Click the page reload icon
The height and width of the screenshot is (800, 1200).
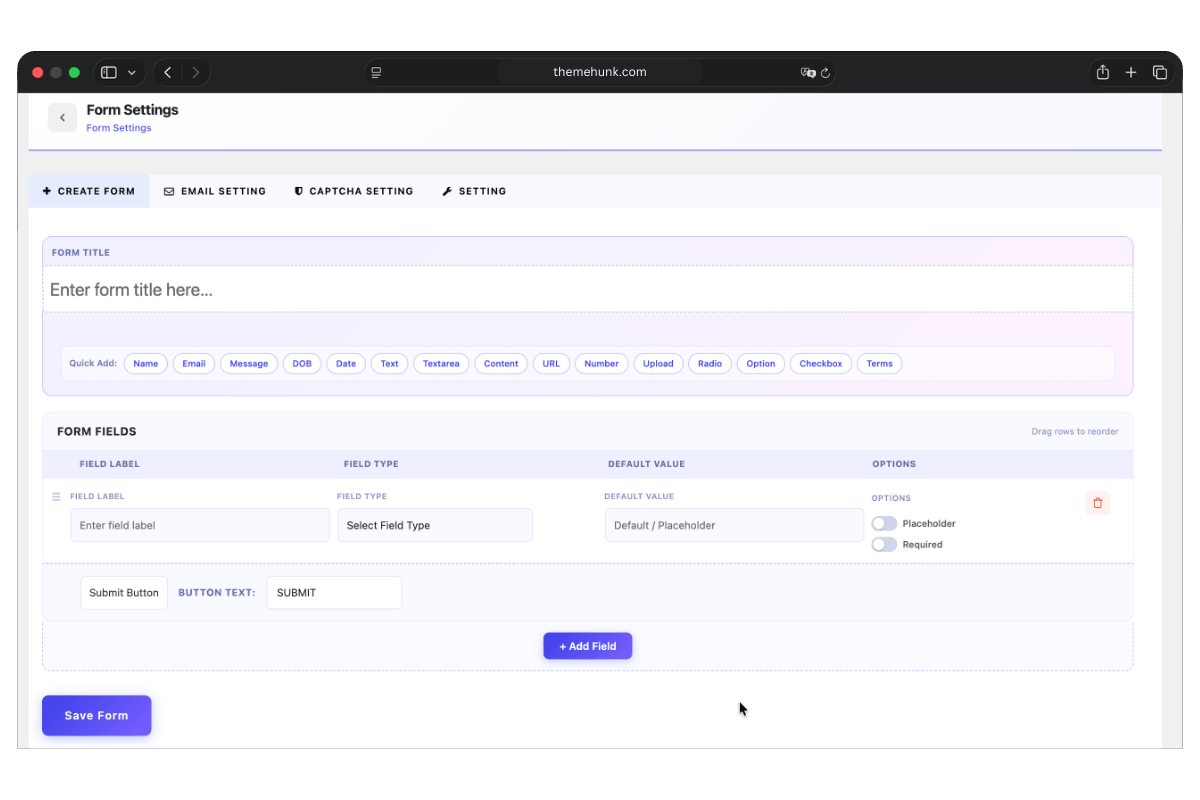tap(825, 72)
